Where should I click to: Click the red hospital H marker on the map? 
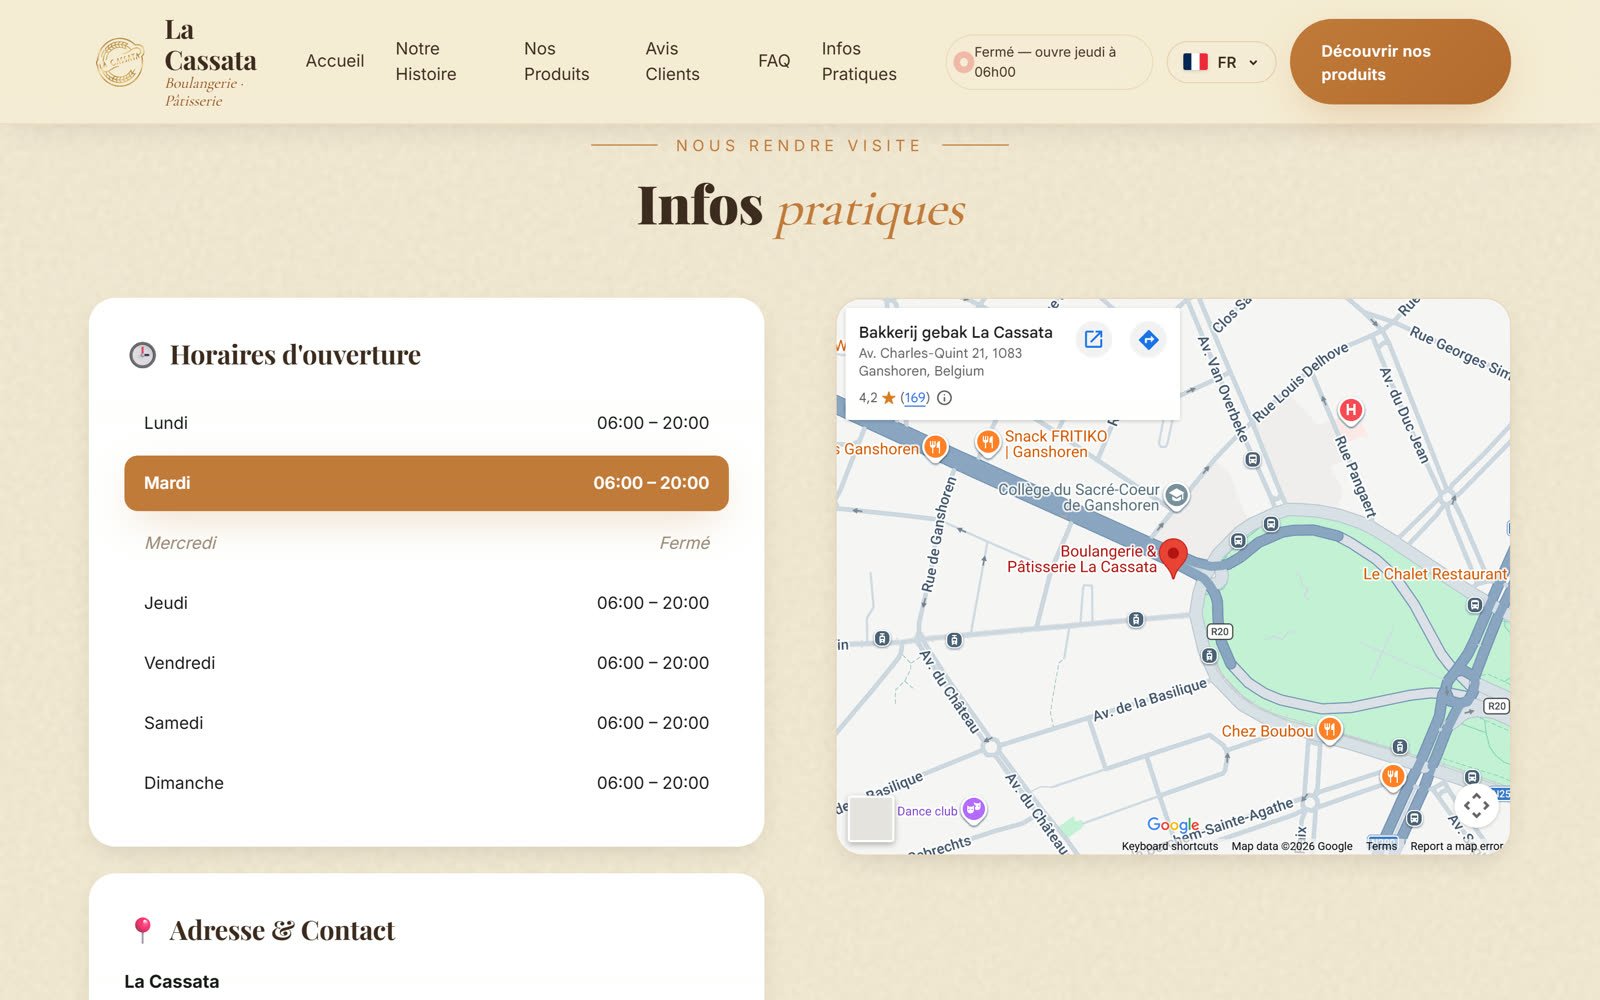pos(1351,410)
